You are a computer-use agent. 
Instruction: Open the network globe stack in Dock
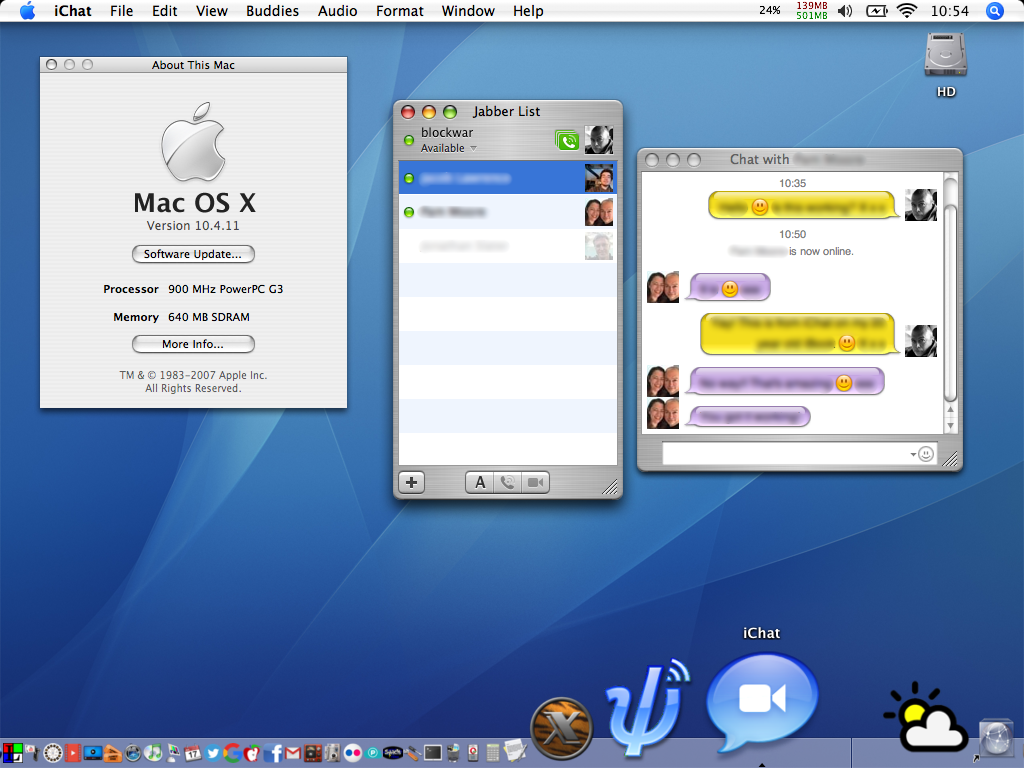pyautogui.click(x=996, y=739)
